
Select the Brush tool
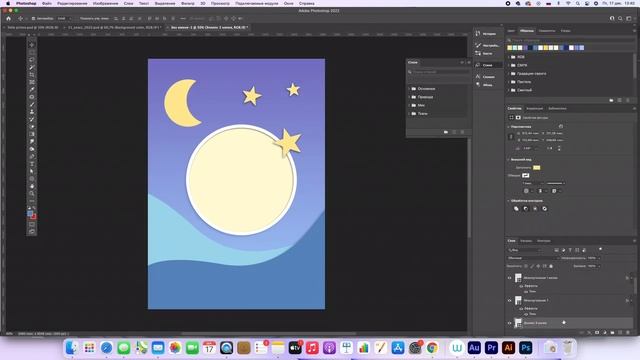tap(32, 104)
